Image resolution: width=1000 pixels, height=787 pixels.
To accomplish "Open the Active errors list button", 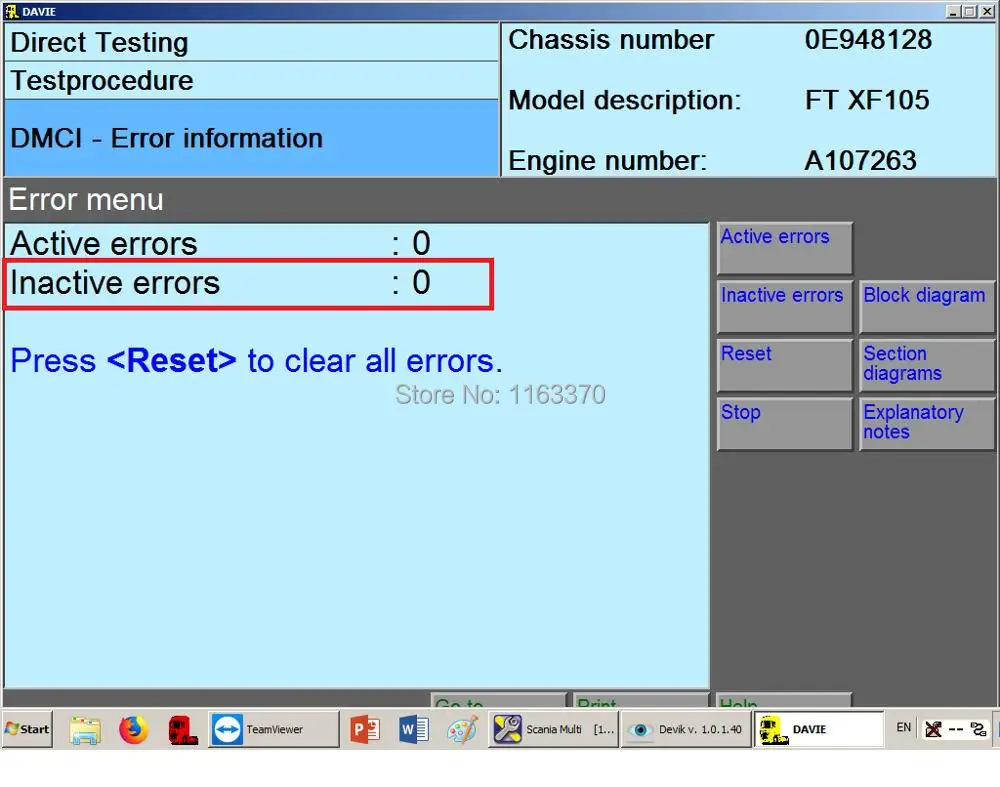I will point(784,248).
